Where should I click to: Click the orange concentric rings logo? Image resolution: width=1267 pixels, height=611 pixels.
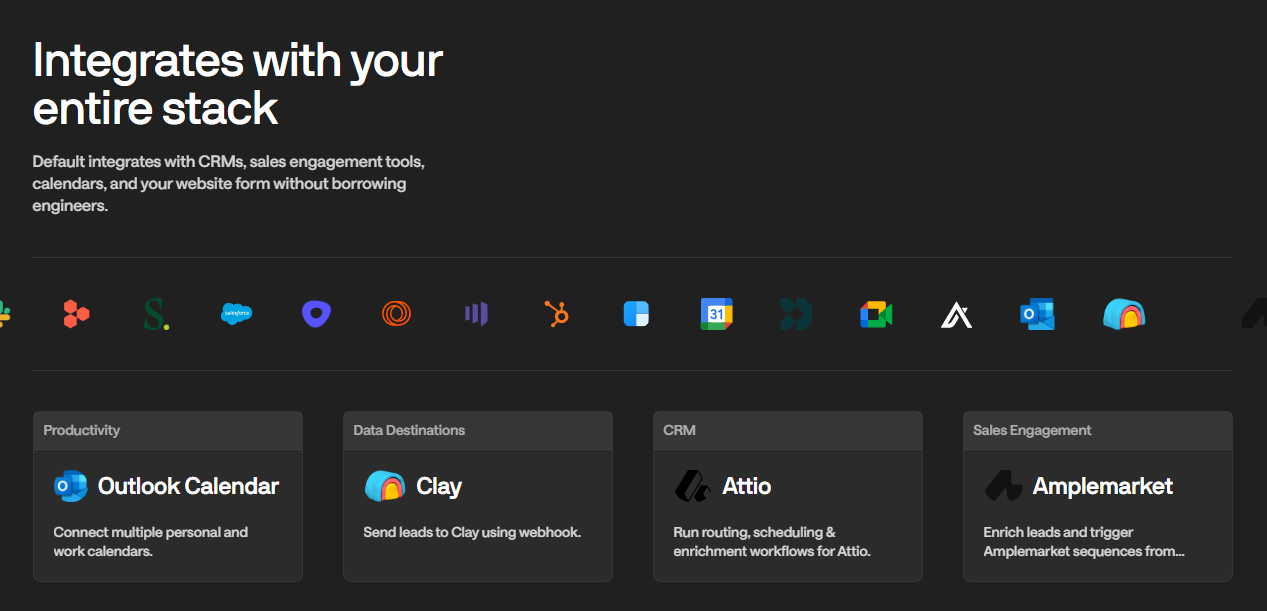point(396,314)
